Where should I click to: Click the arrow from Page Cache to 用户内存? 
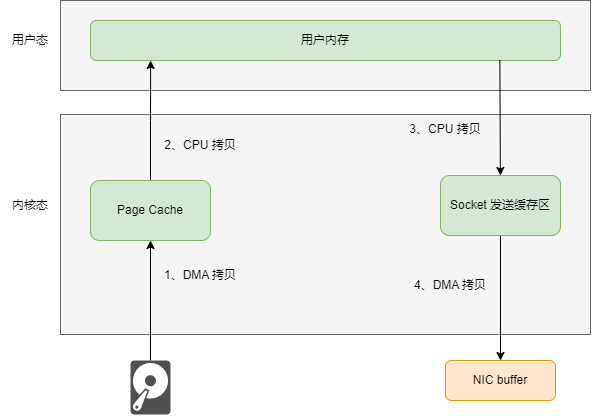click(150, 121)
